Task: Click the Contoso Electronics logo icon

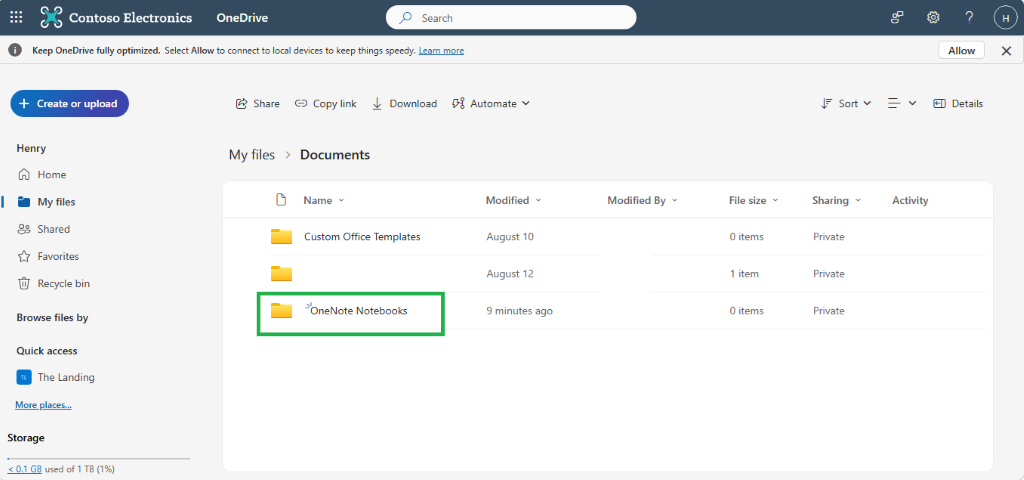Action: (52, 18)
